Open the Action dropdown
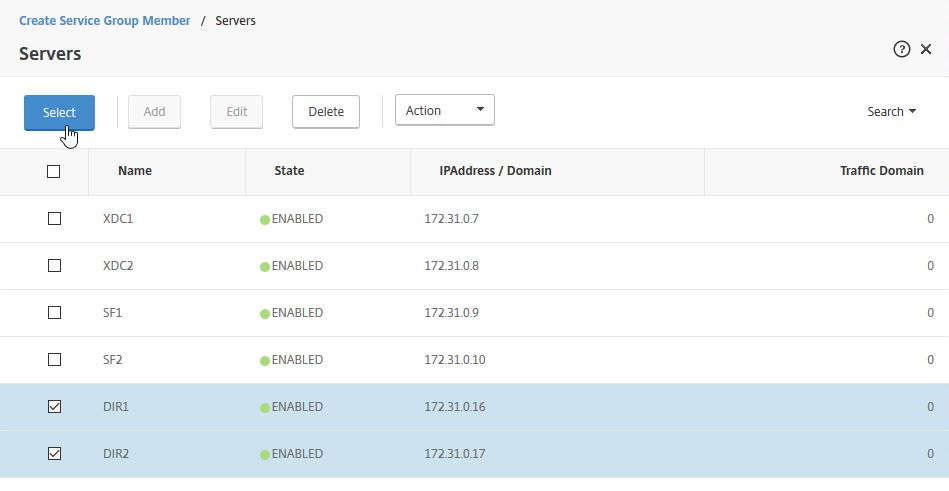 pyautogui.click(x=445, y=110)
